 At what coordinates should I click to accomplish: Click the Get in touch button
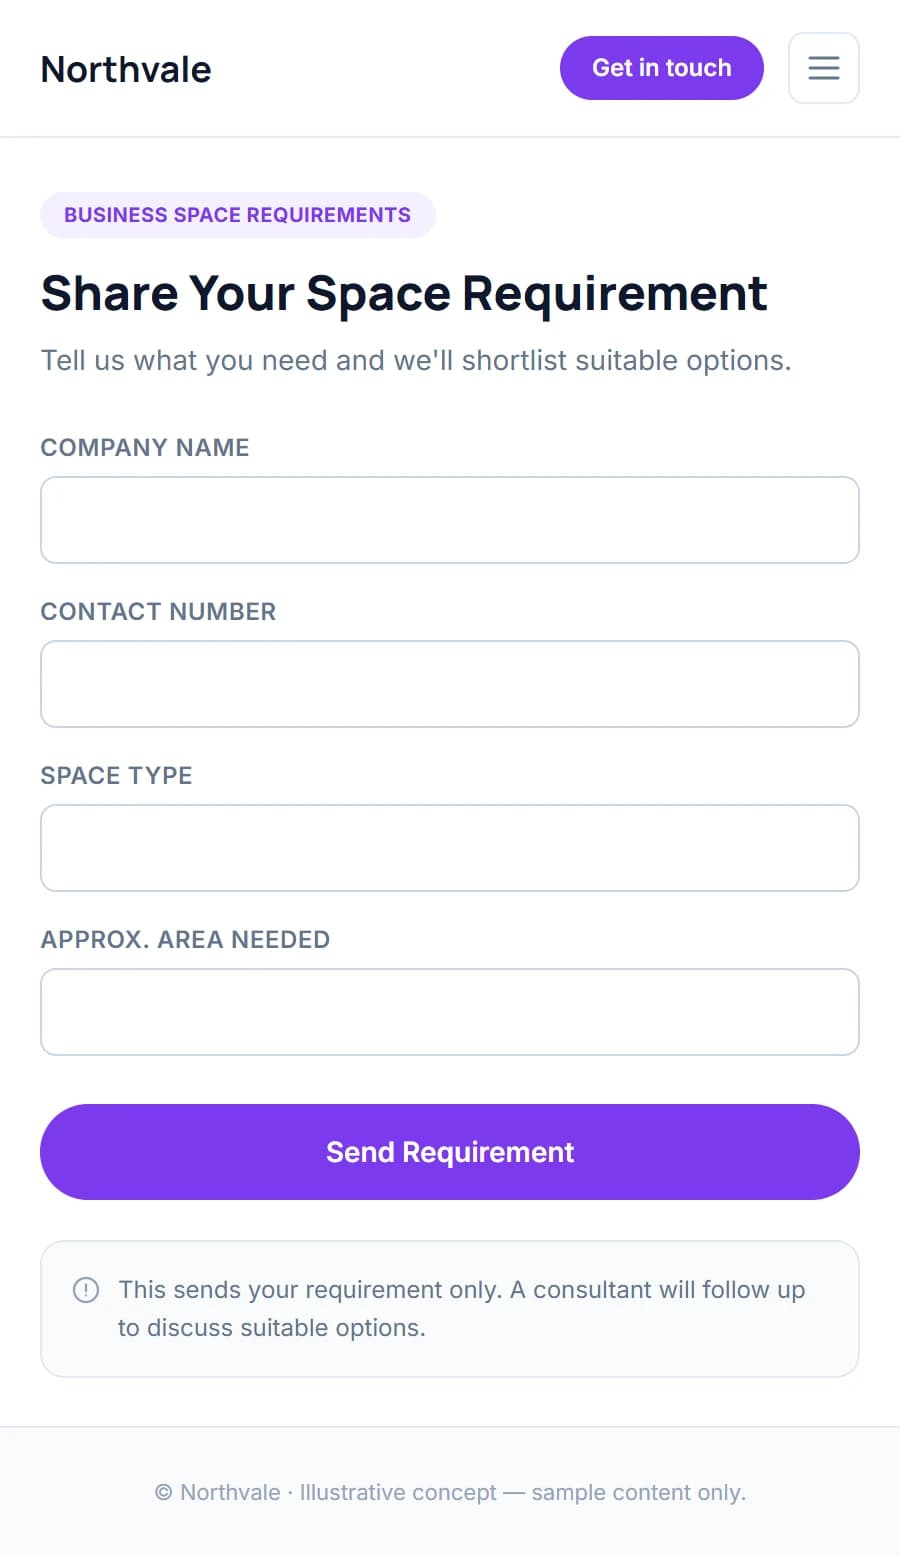tap(662, 68)
